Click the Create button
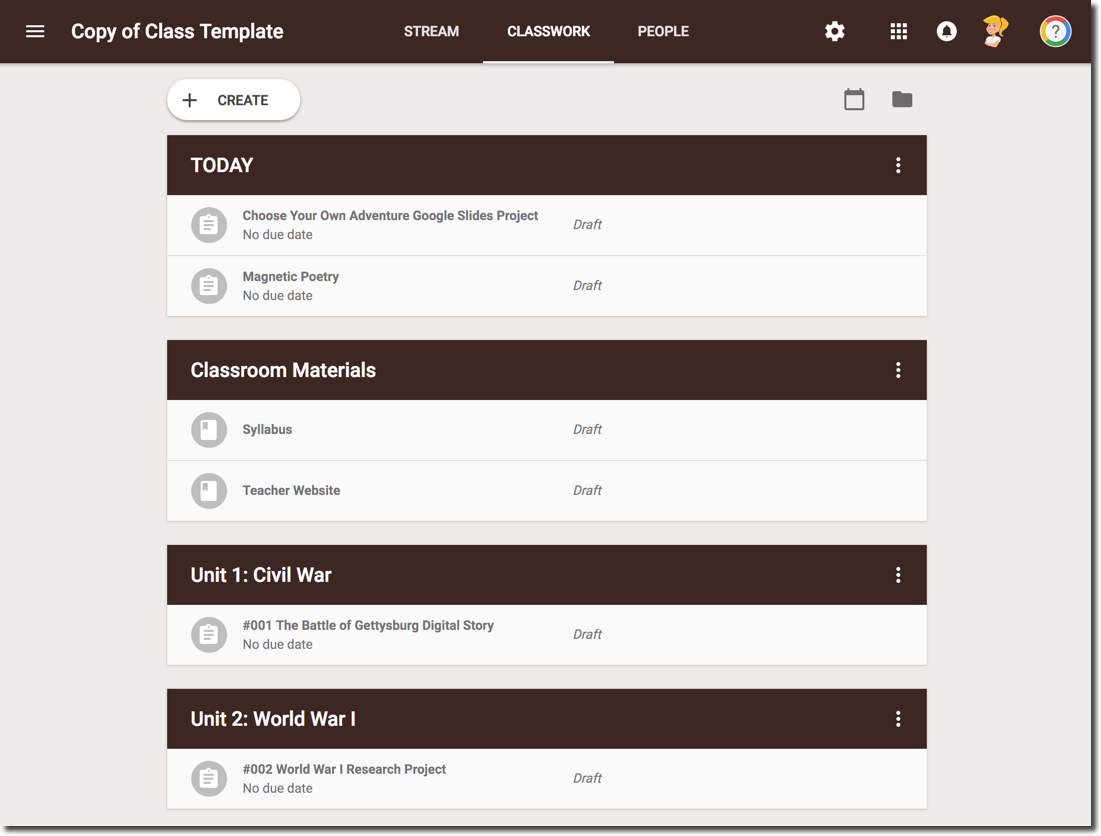This screenshot has height=836, width=1101. [233, 100]
